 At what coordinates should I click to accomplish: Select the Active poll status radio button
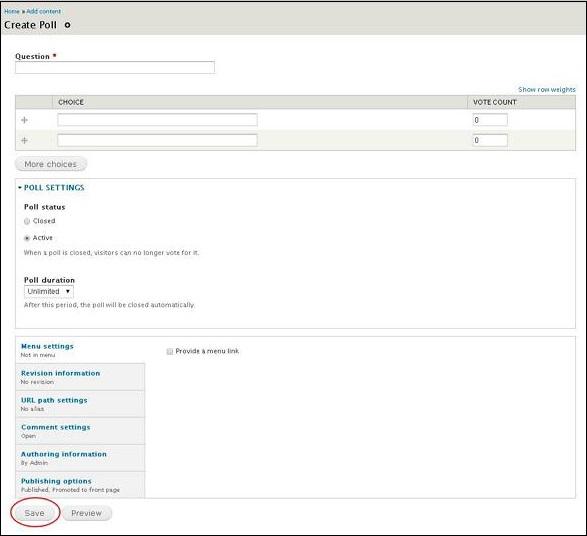click(27, 238)
